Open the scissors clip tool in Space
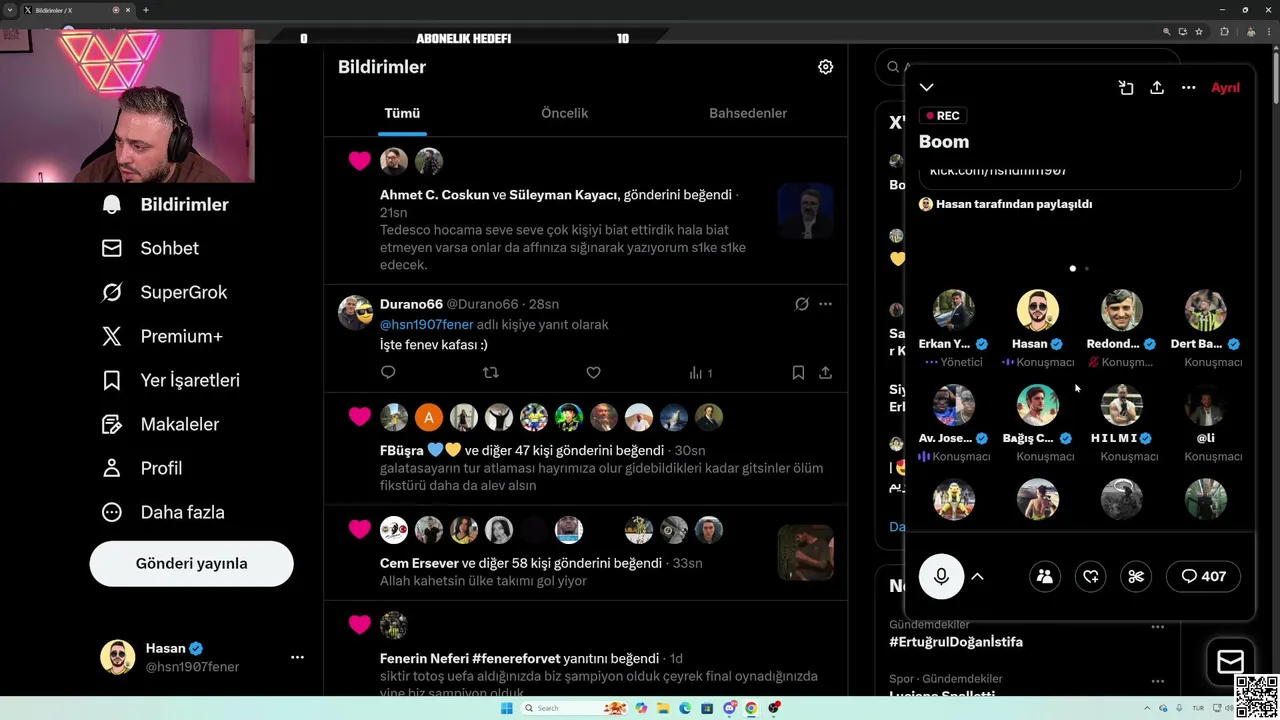 (1136, 576)
